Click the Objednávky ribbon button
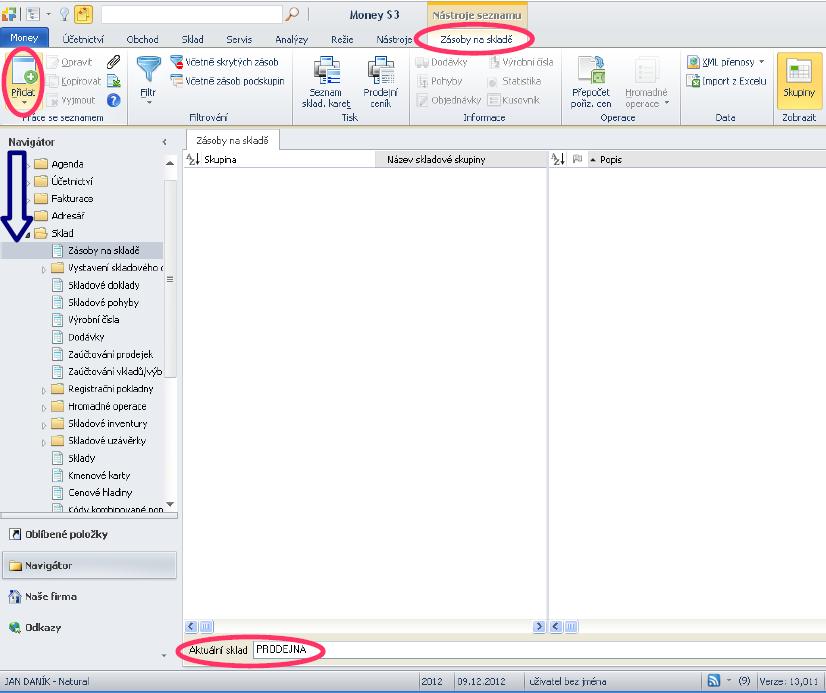Screen dimensions: 826x693 coord(448,100)
